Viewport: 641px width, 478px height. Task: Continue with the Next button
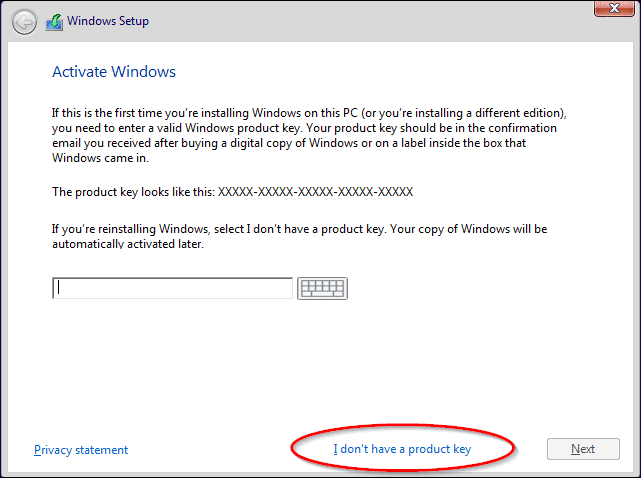583,449
